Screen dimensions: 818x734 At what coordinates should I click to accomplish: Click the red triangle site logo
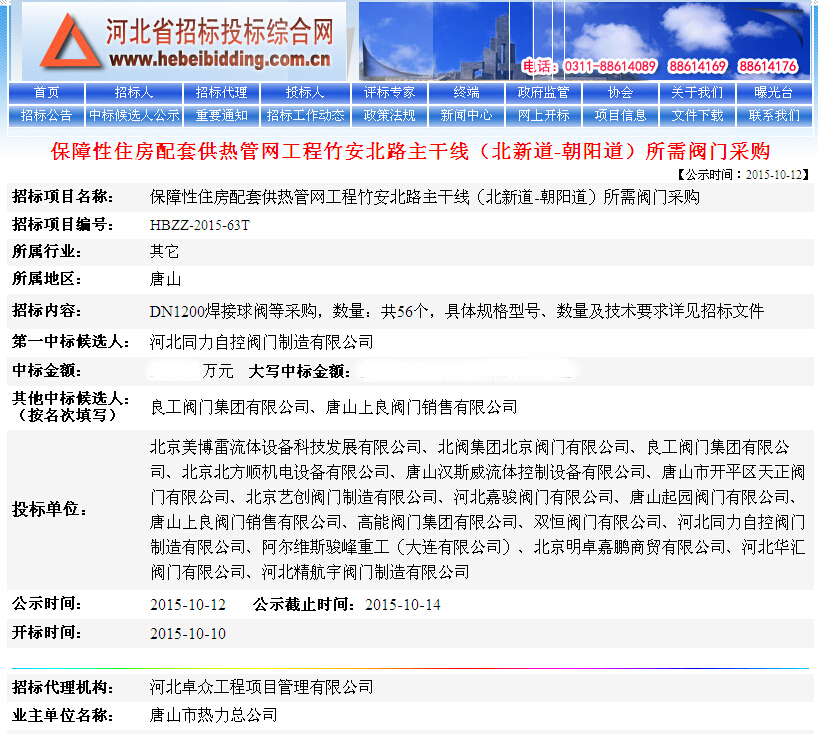pyautogui.click(x=62, y=44)
